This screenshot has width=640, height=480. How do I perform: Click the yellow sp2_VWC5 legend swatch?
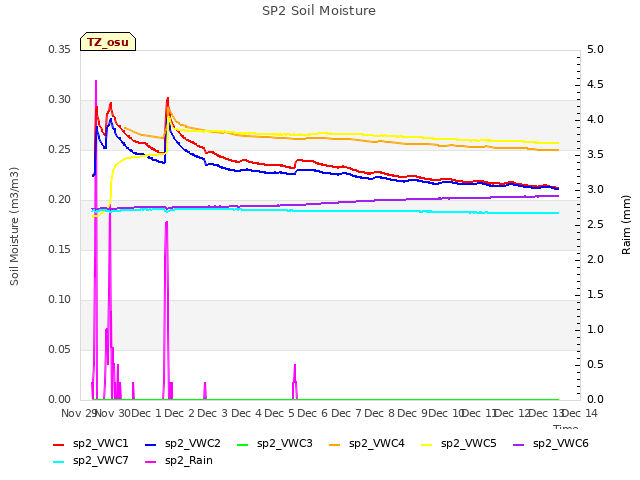click(427, 444)
